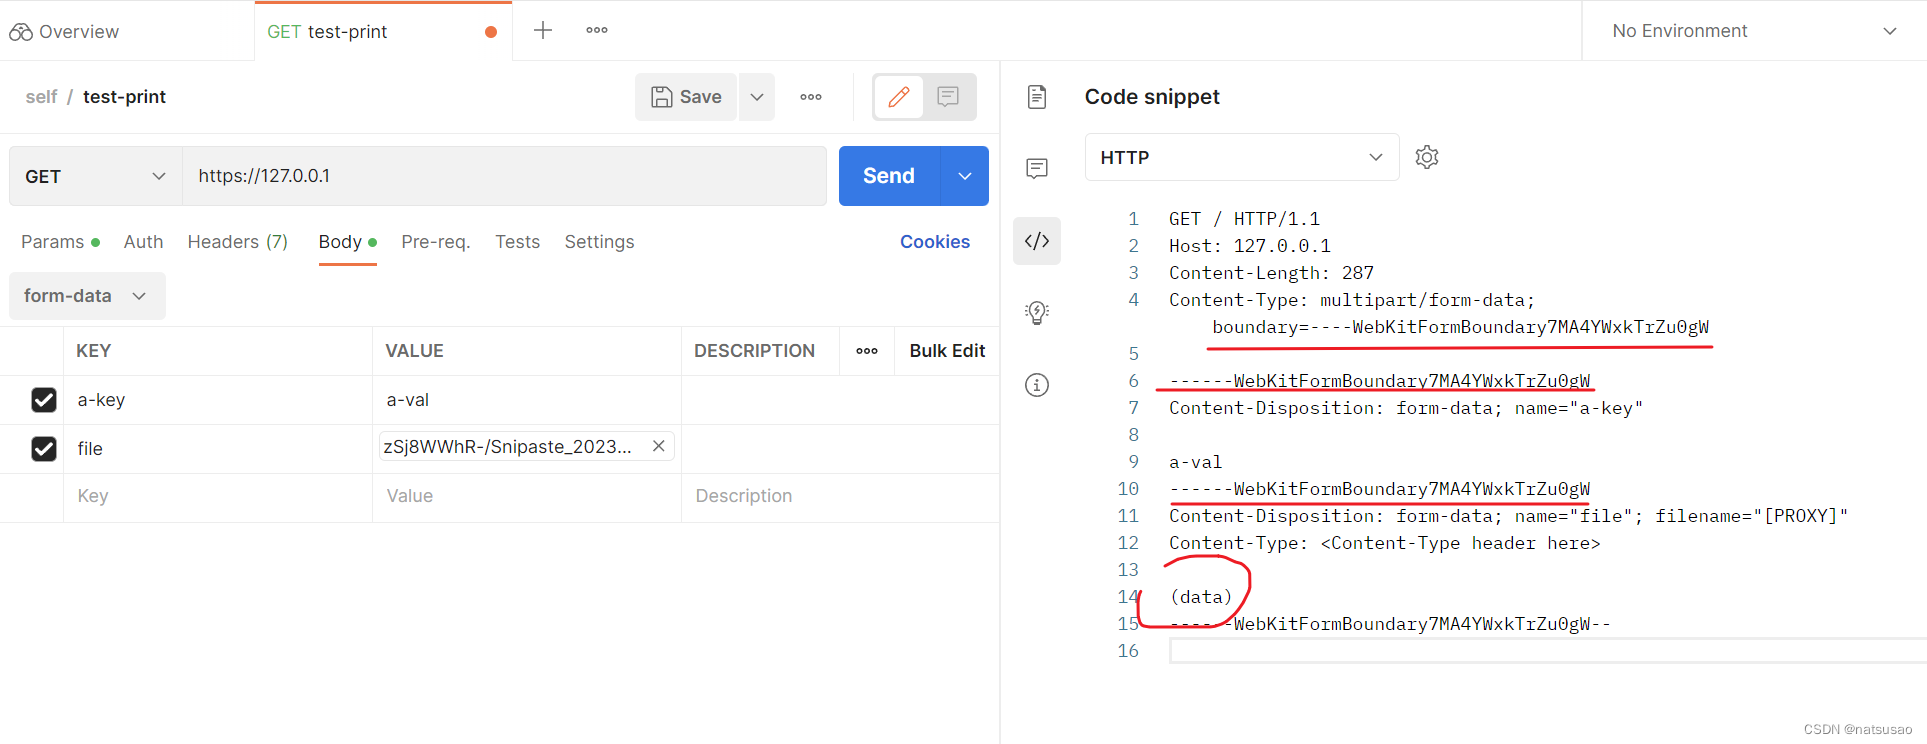The width and height of the screenshot is (1927, 744).
Task: Open the Cookies link
Action: click(x=935, y=242)
